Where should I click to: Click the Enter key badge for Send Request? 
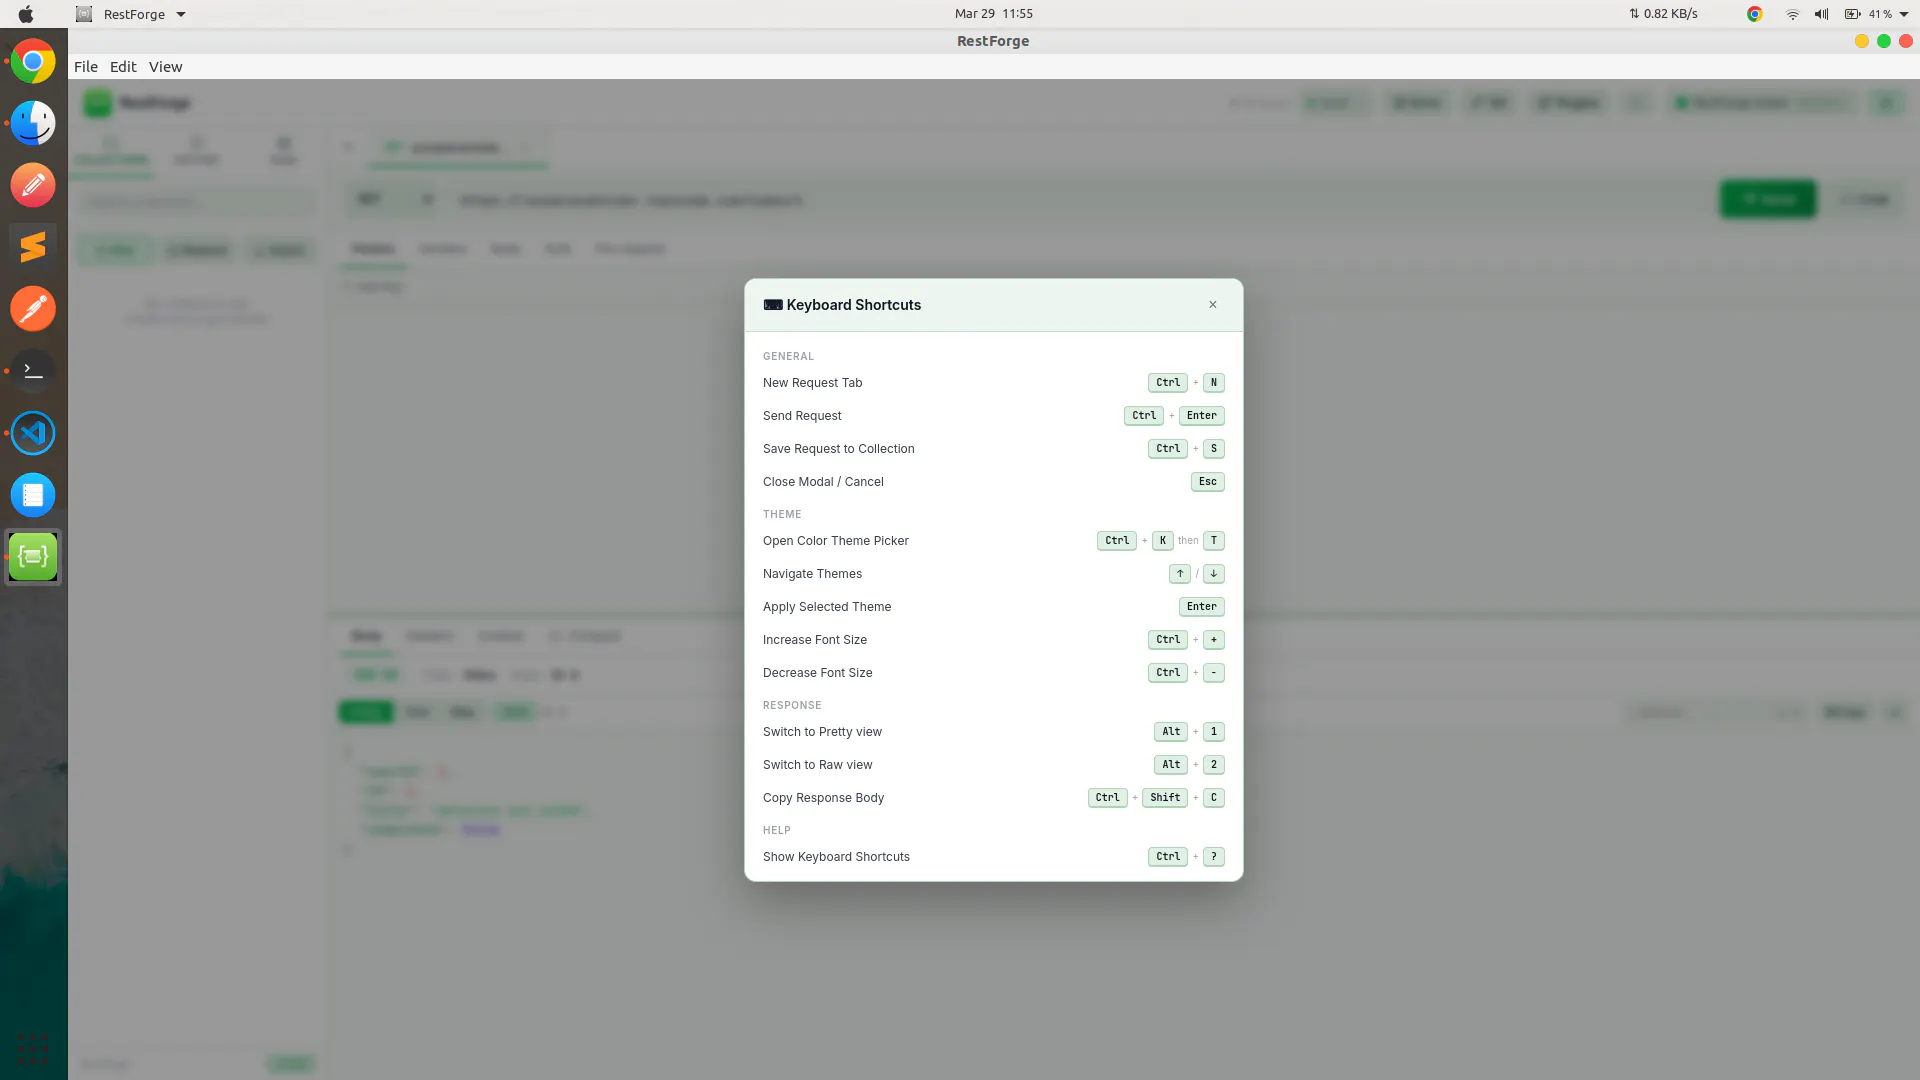click(1202, 416)
